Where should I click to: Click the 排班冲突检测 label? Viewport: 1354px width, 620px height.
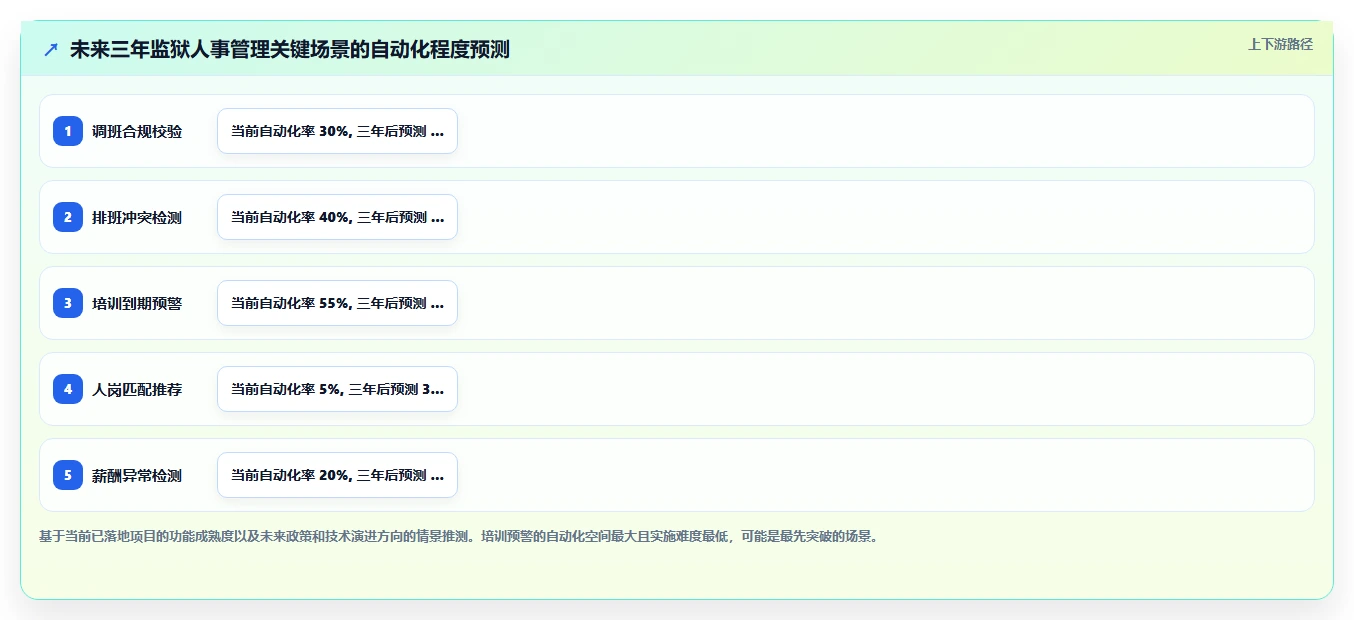(x=137, y=217)
